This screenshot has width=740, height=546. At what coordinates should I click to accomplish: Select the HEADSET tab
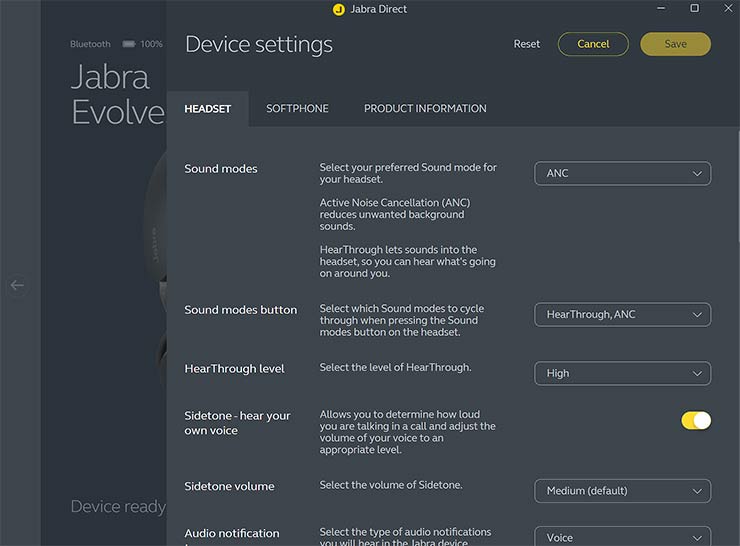(x=207, y=108)
